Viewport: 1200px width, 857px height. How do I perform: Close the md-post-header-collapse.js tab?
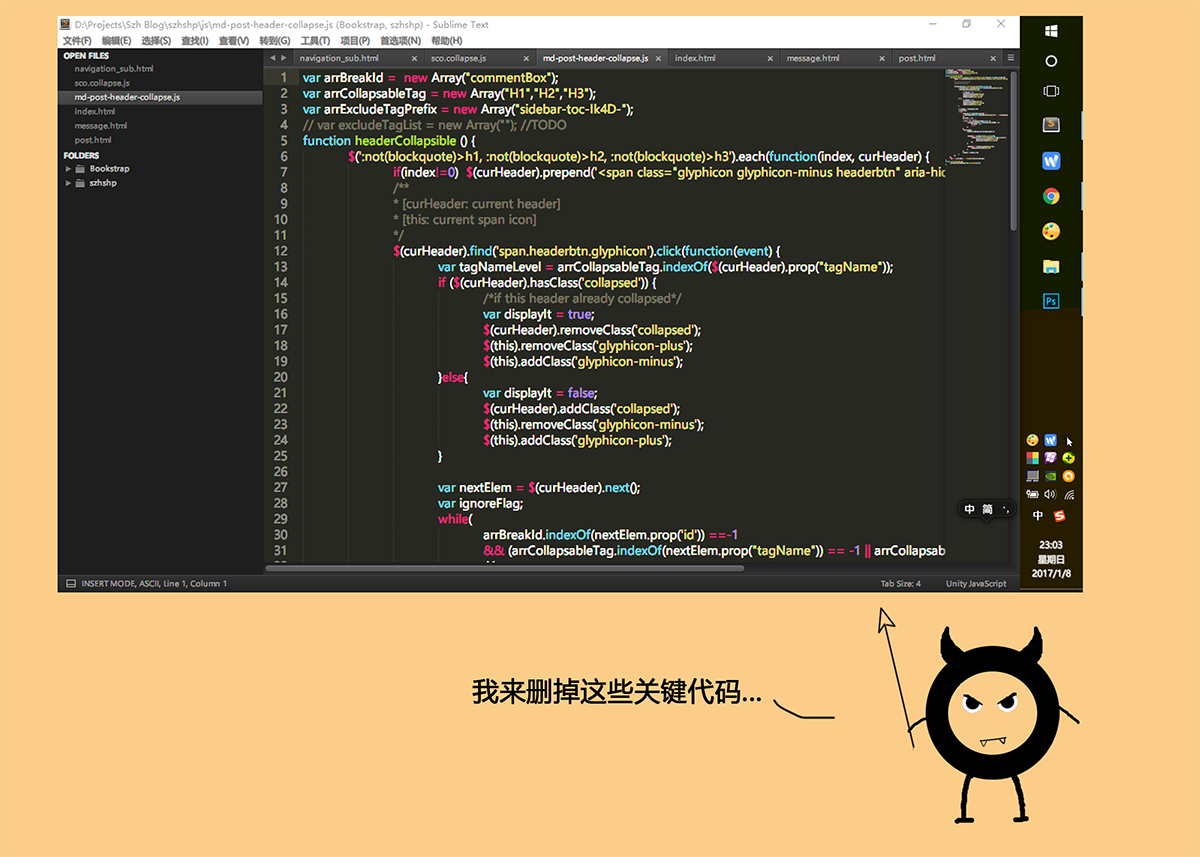[x=658, y=59]
